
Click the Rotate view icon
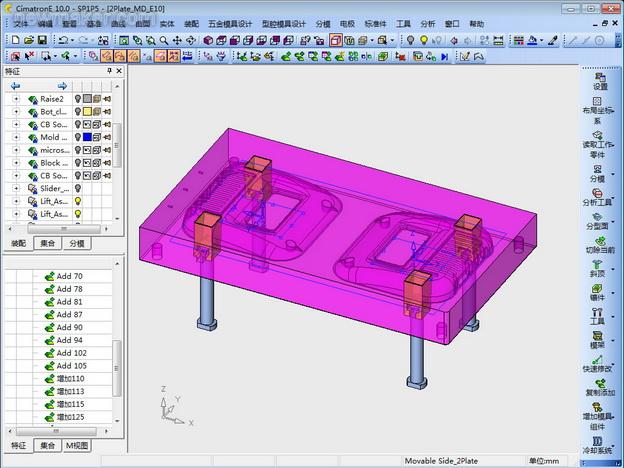point(191,40)
